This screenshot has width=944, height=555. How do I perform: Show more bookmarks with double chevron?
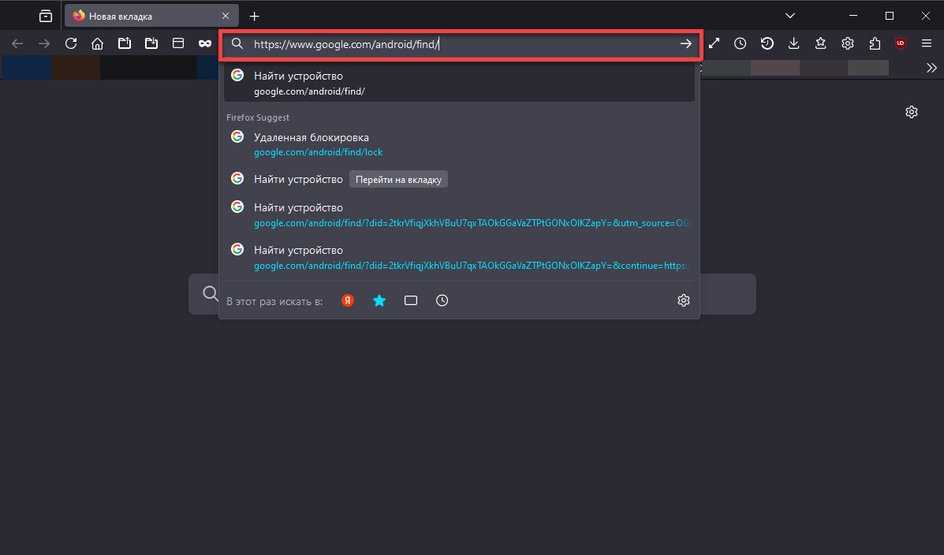tap(931, 68)
